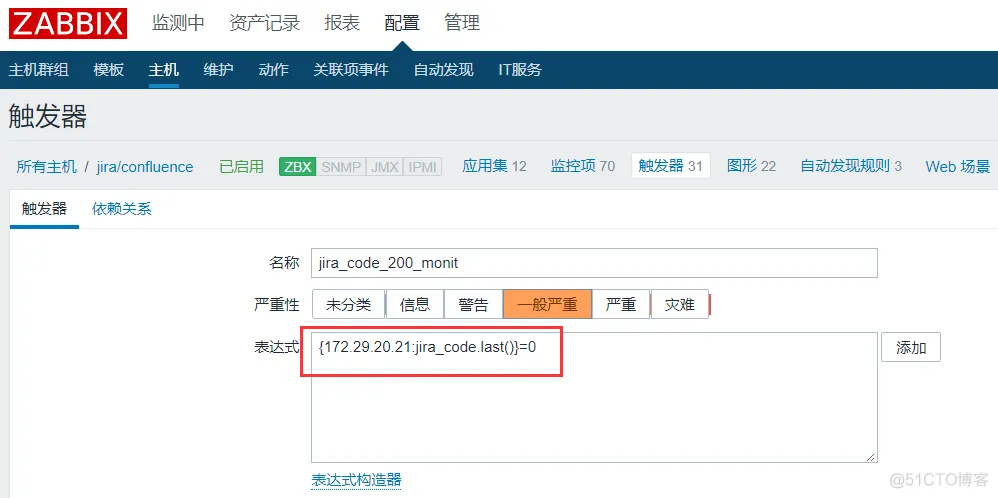
Task: Open the 资产记录 top menu
Action: tap(265, 24)
